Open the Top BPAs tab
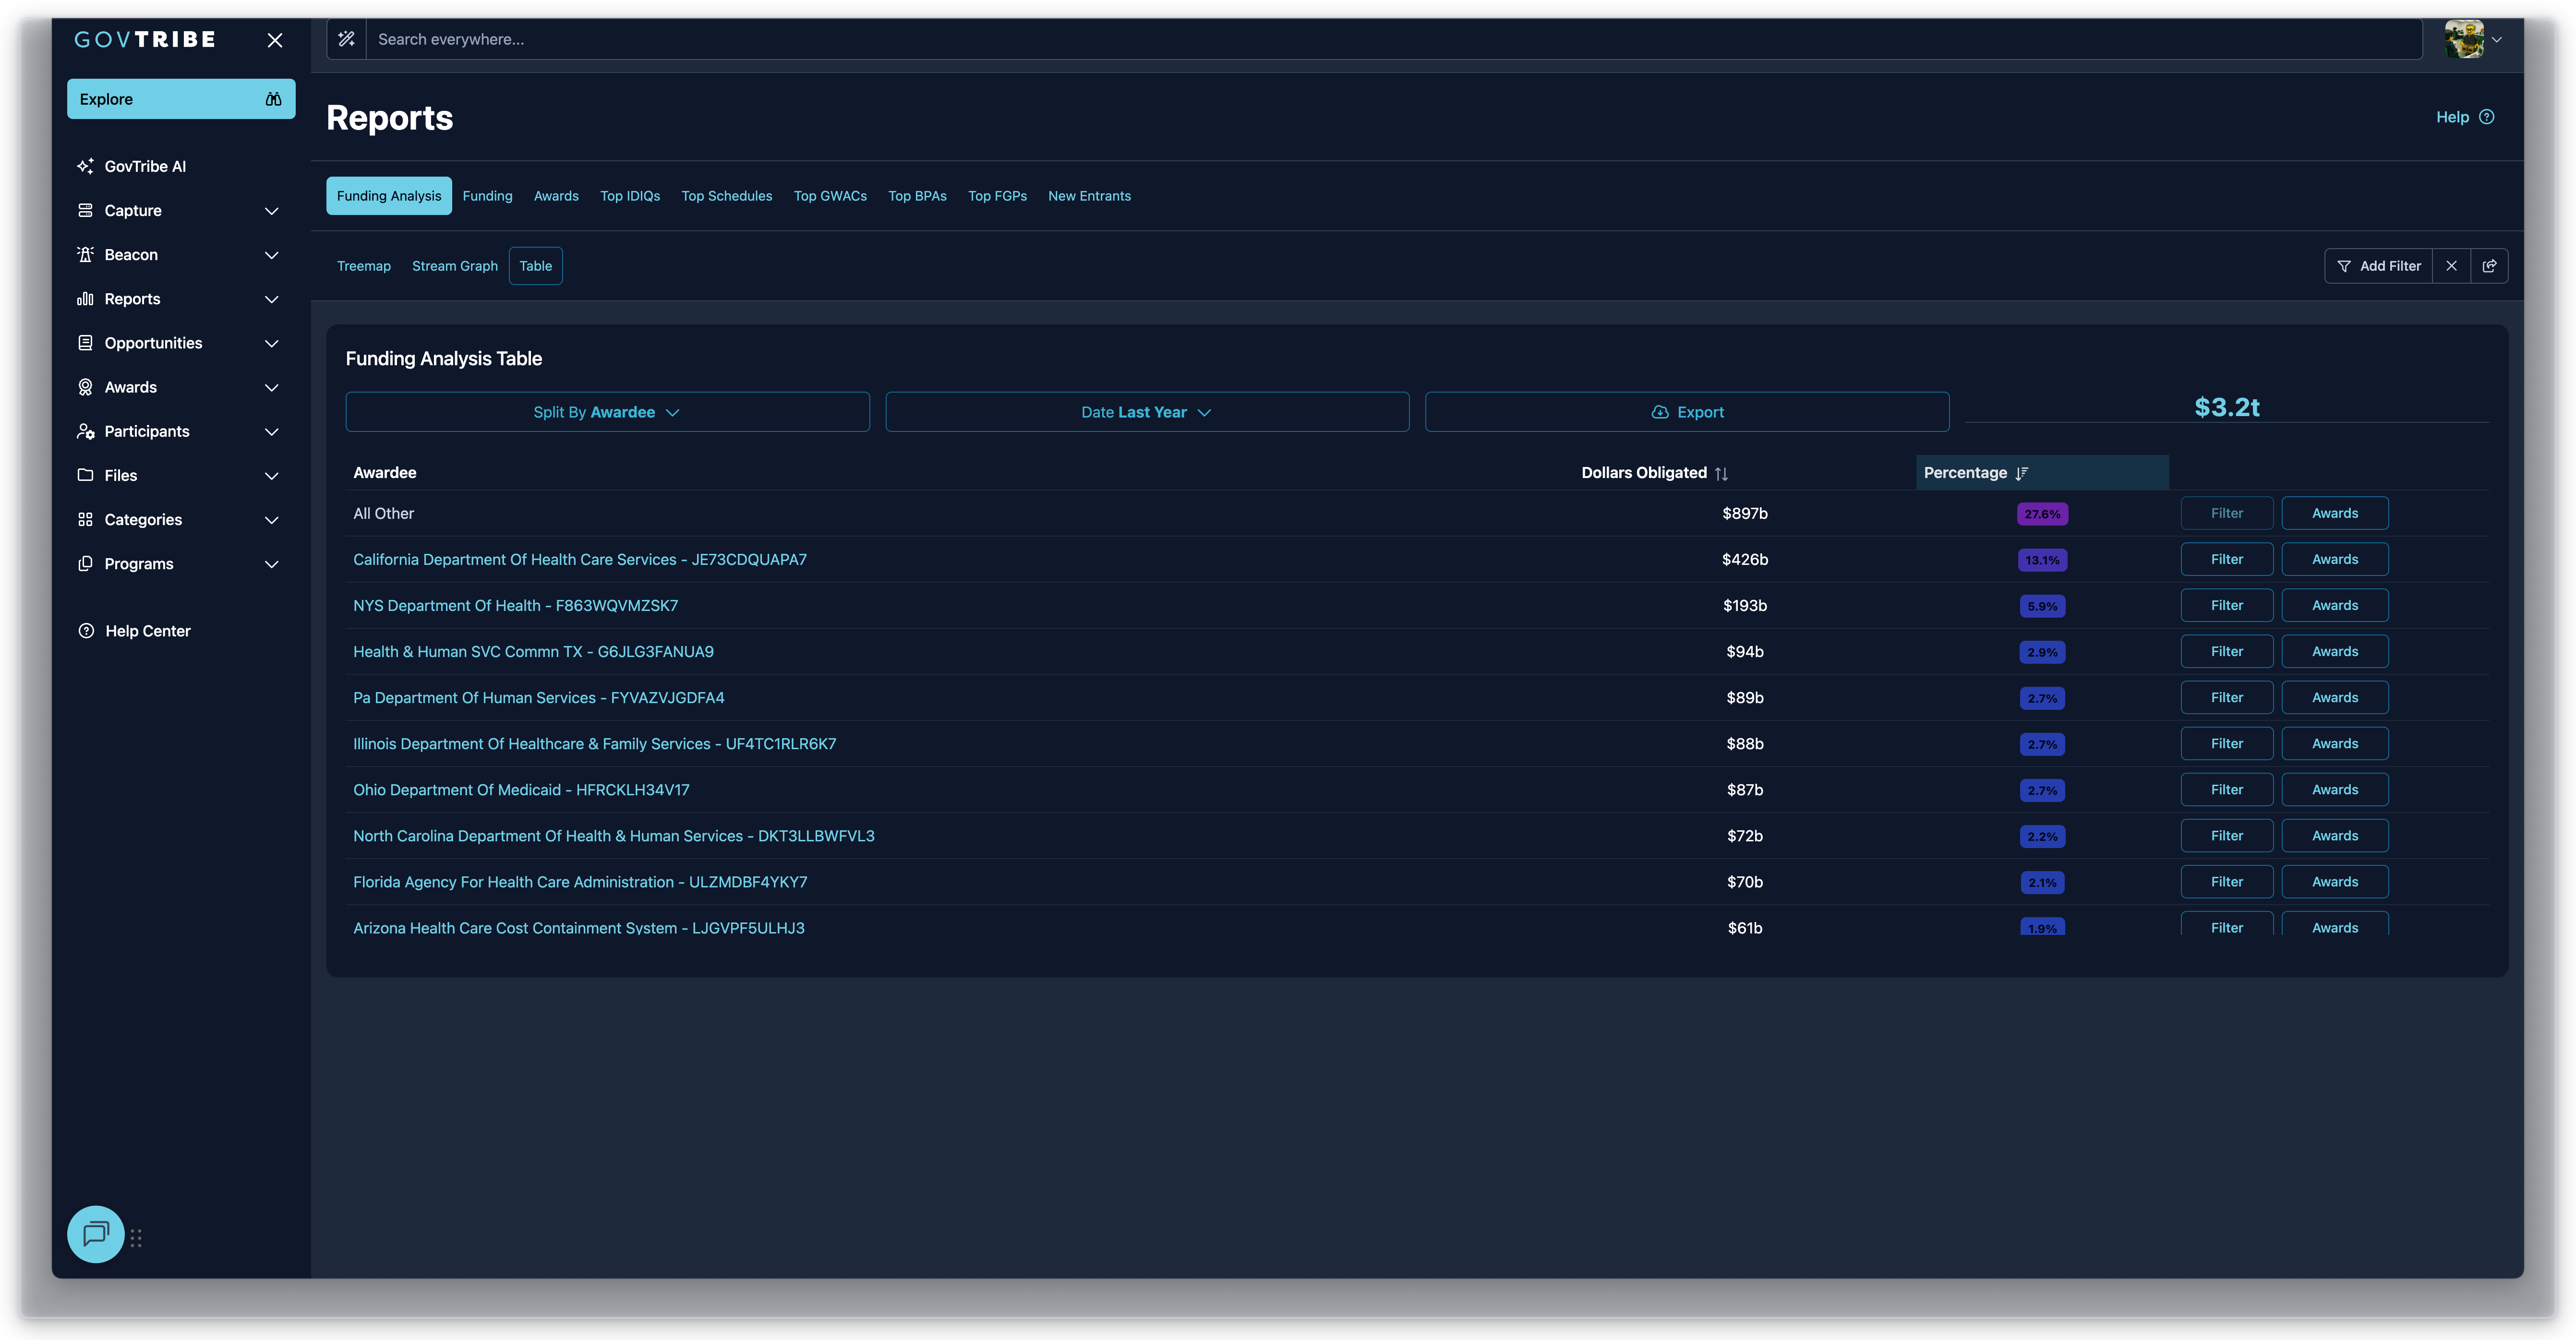 pyautogui.click(x=917, y=196)
